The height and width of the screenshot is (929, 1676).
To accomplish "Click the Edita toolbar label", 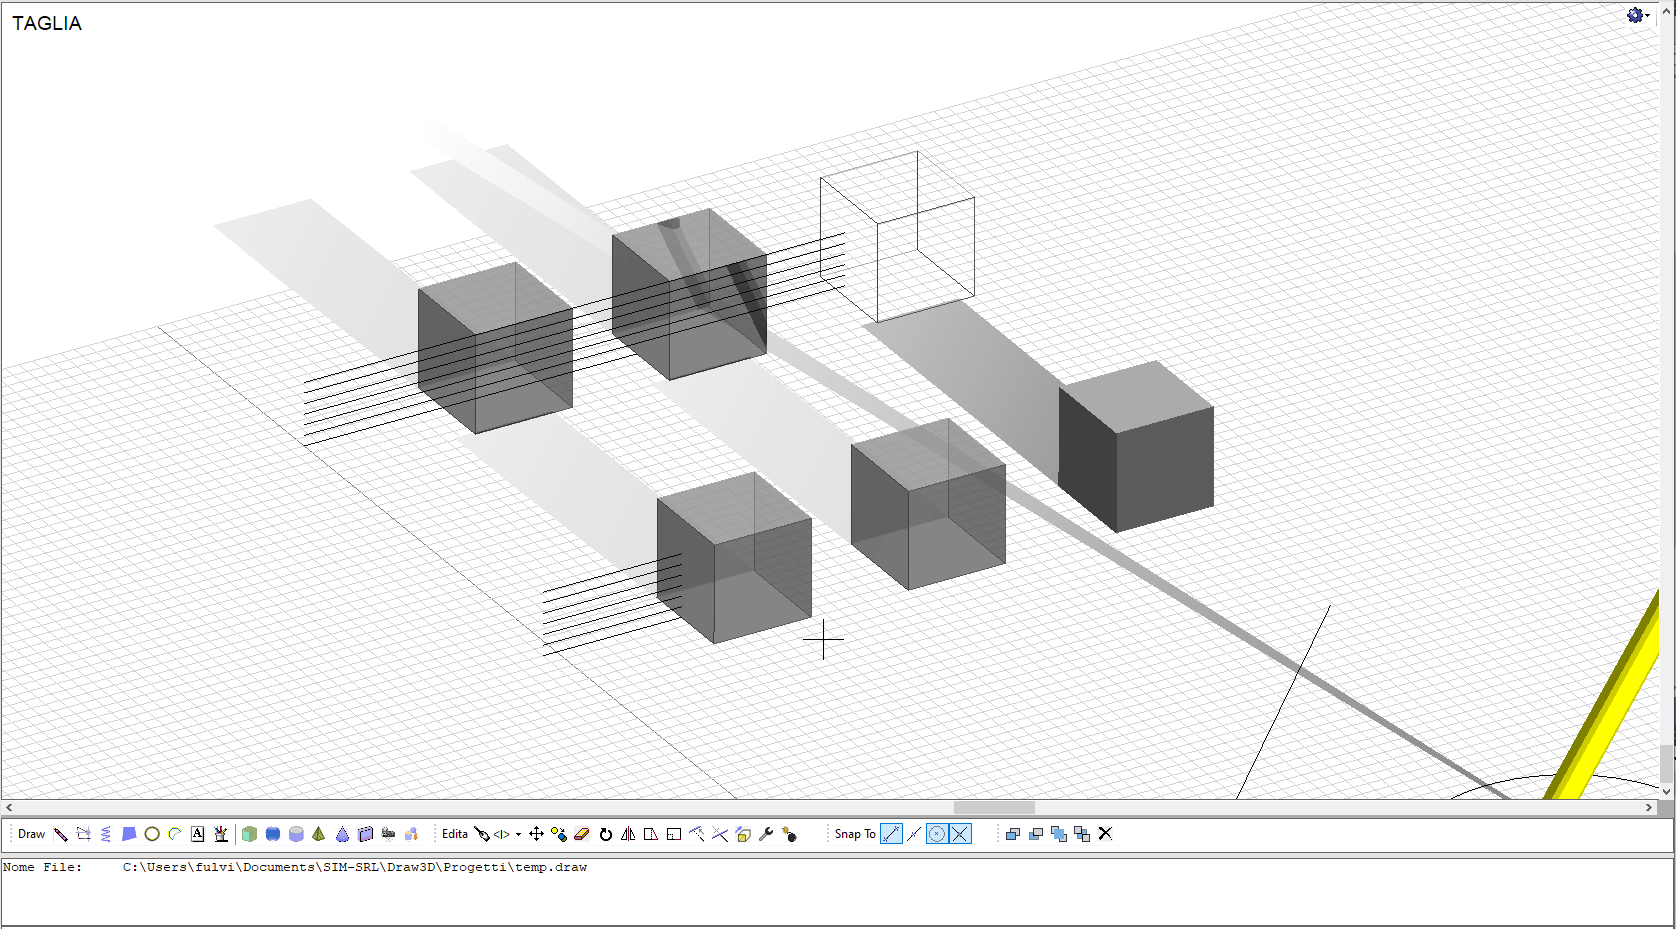I will point(455,834).
